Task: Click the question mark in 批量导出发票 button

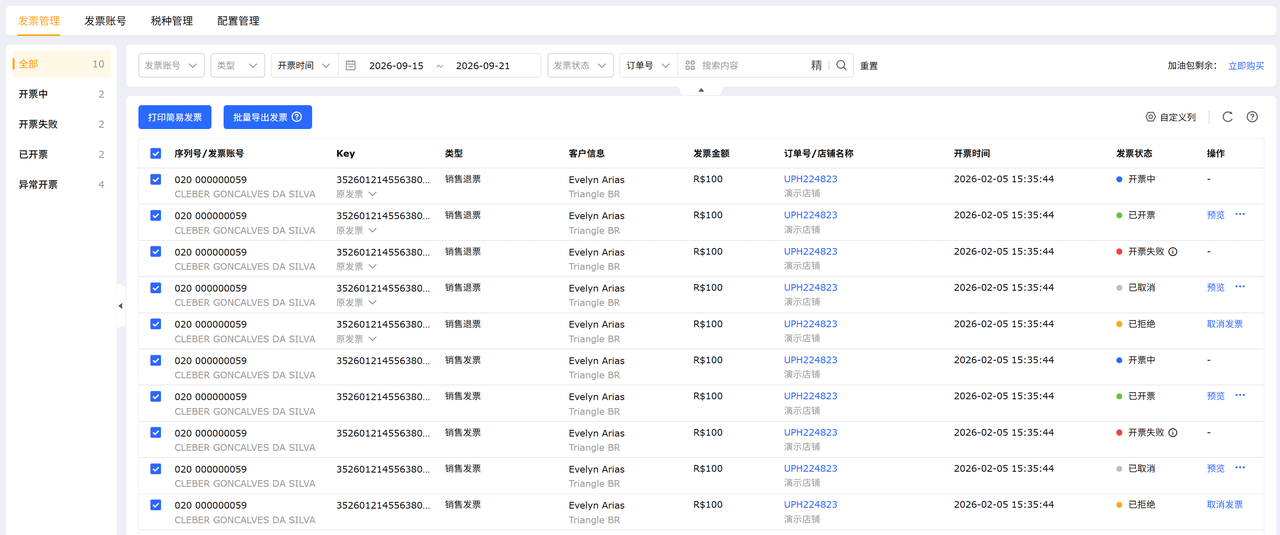Action: (297, 117)
